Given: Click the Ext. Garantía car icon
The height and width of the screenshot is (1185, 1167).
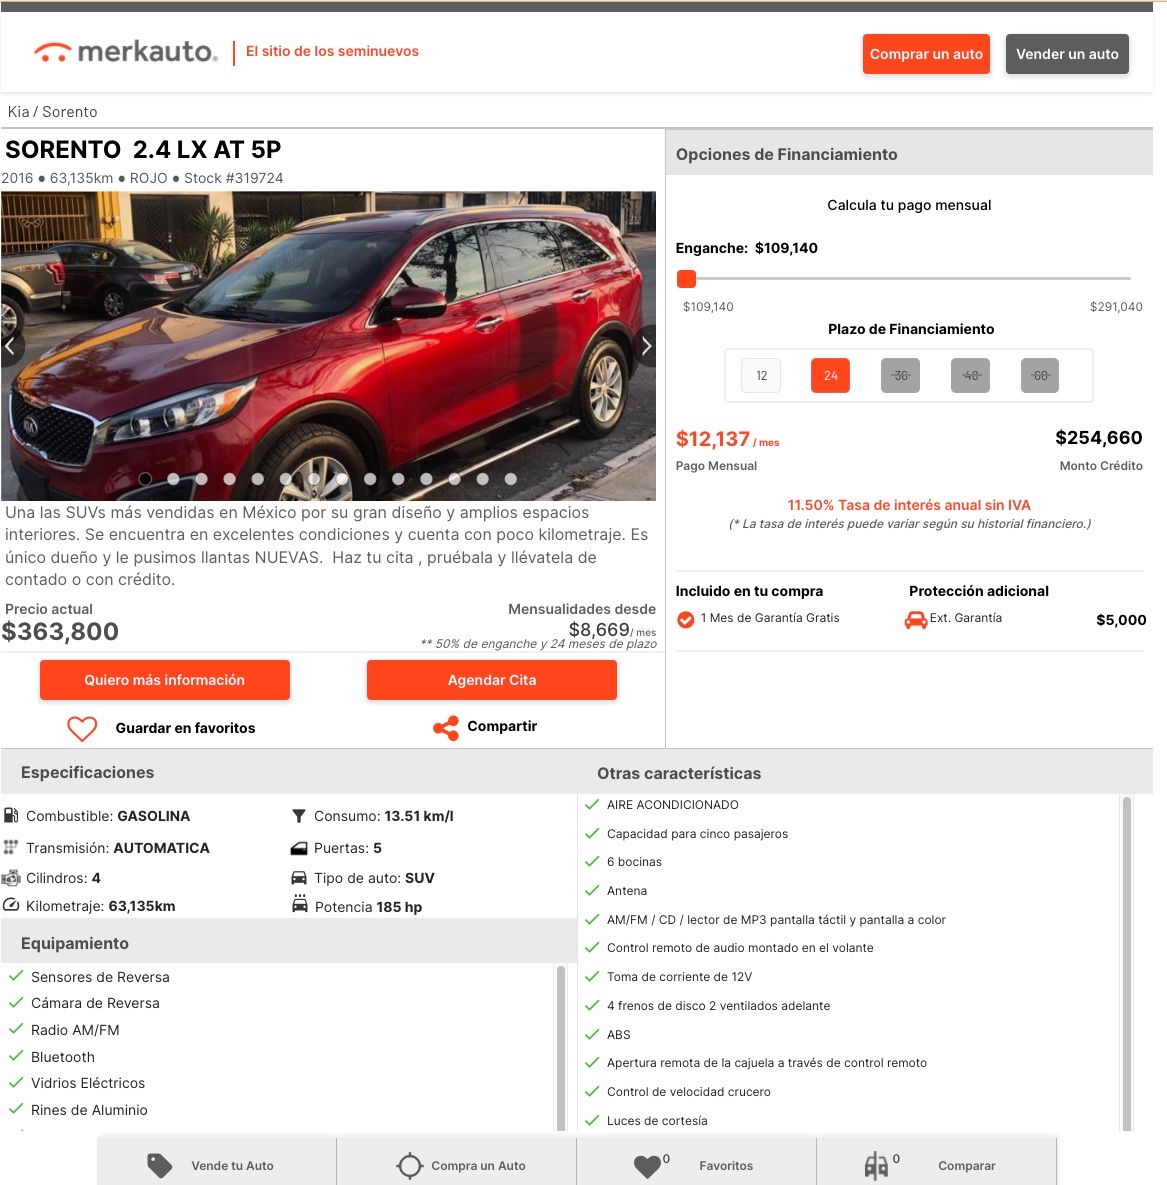Looking at the screenshot, I should pyautogui.click(x=915, y=620).
